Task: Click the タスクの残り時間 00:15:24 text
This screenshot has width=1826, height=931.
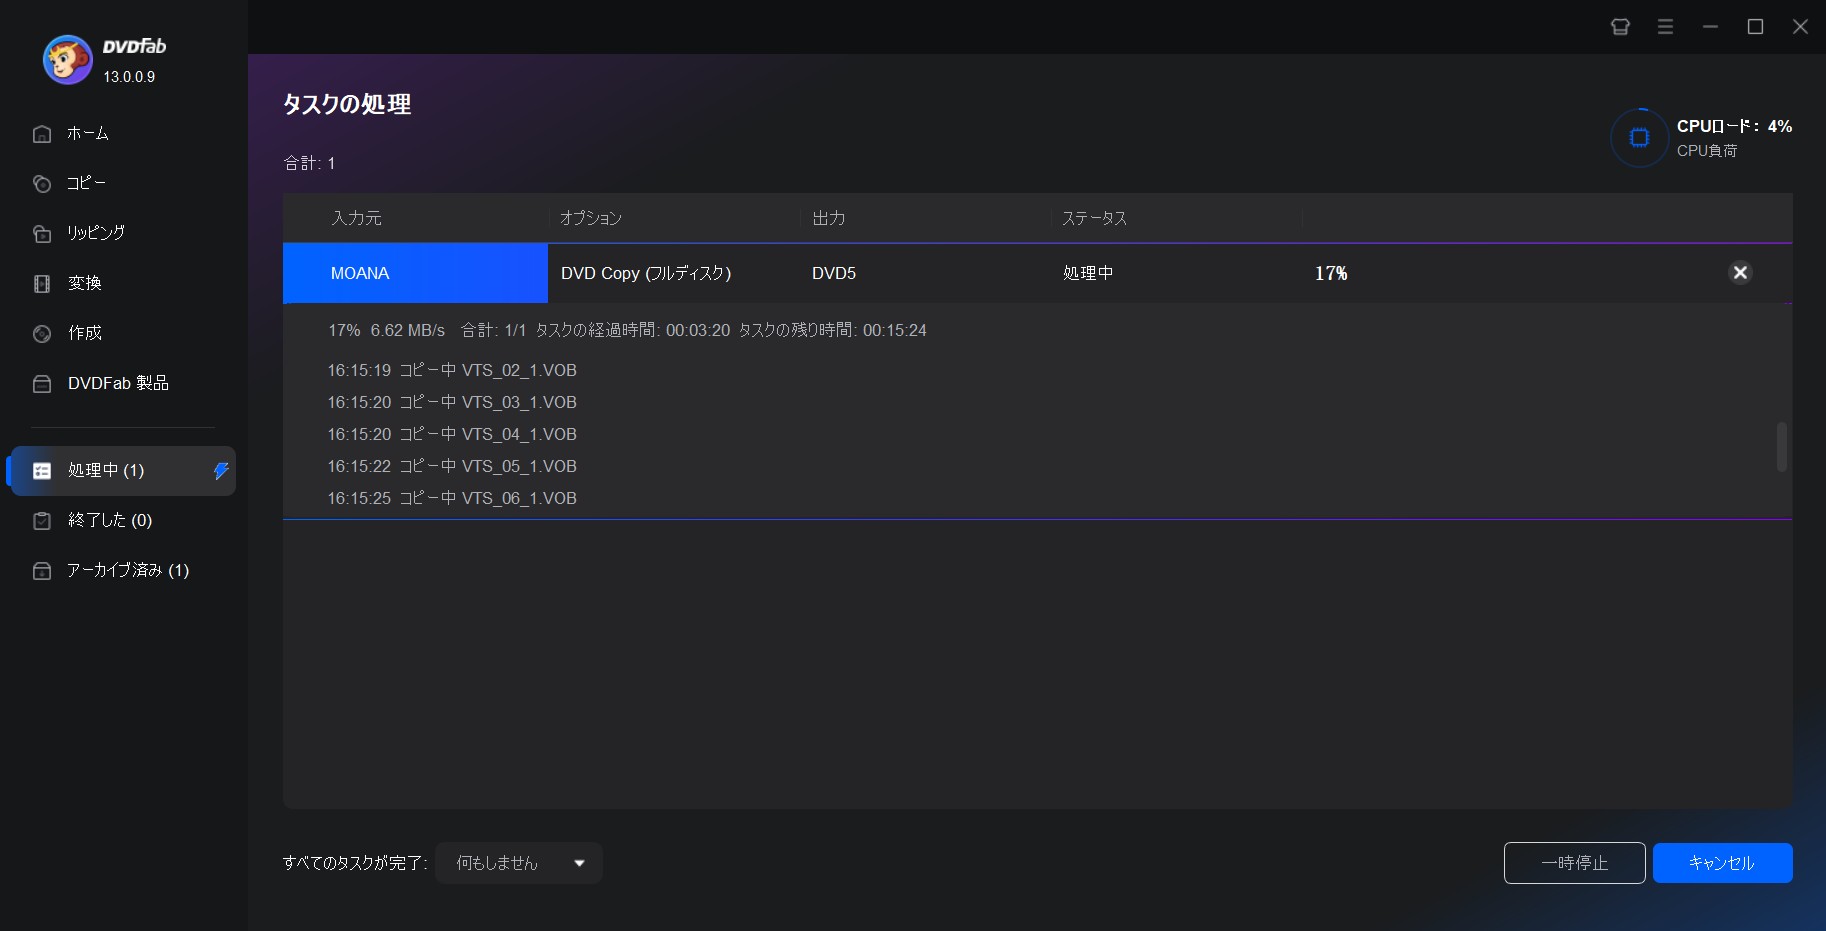Action: point(832,330)
